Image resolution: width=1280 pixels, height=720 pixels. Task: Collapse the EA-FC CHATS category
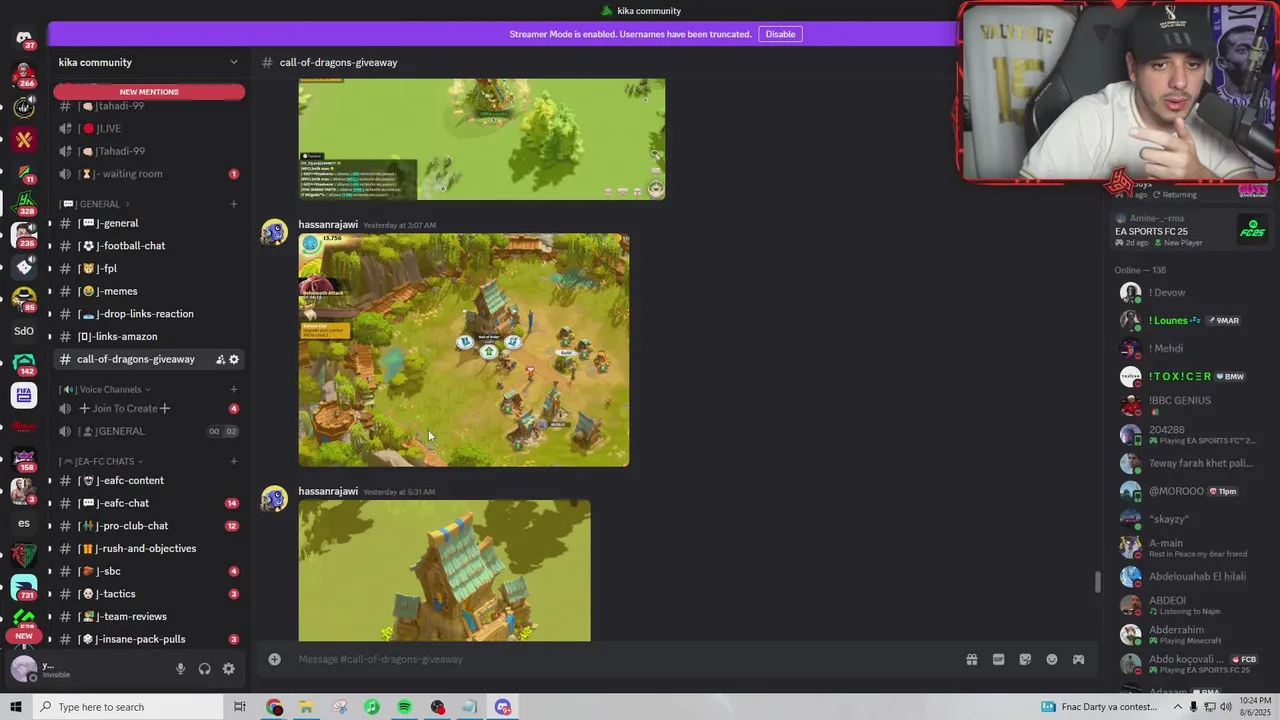[101, 461]
